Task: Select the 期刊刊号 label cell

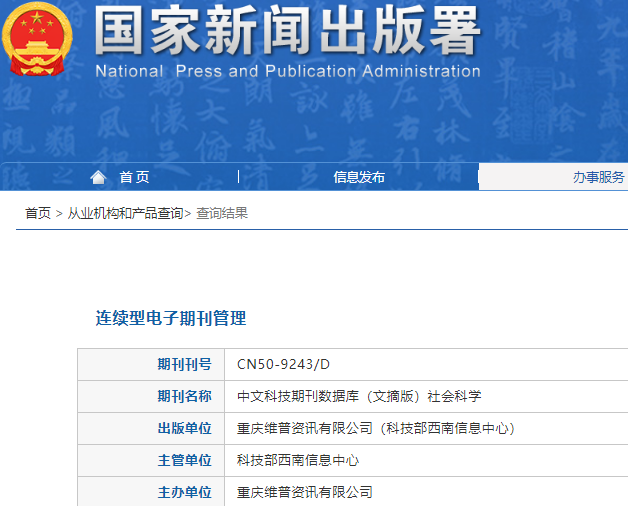Action: click(185, 364)
